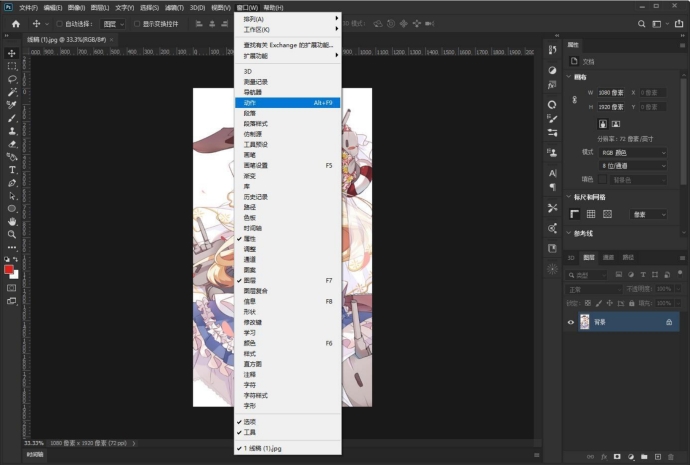The image size is (690, 465).
Task: Click the link width and height chain icon
Action: [575, 100]
